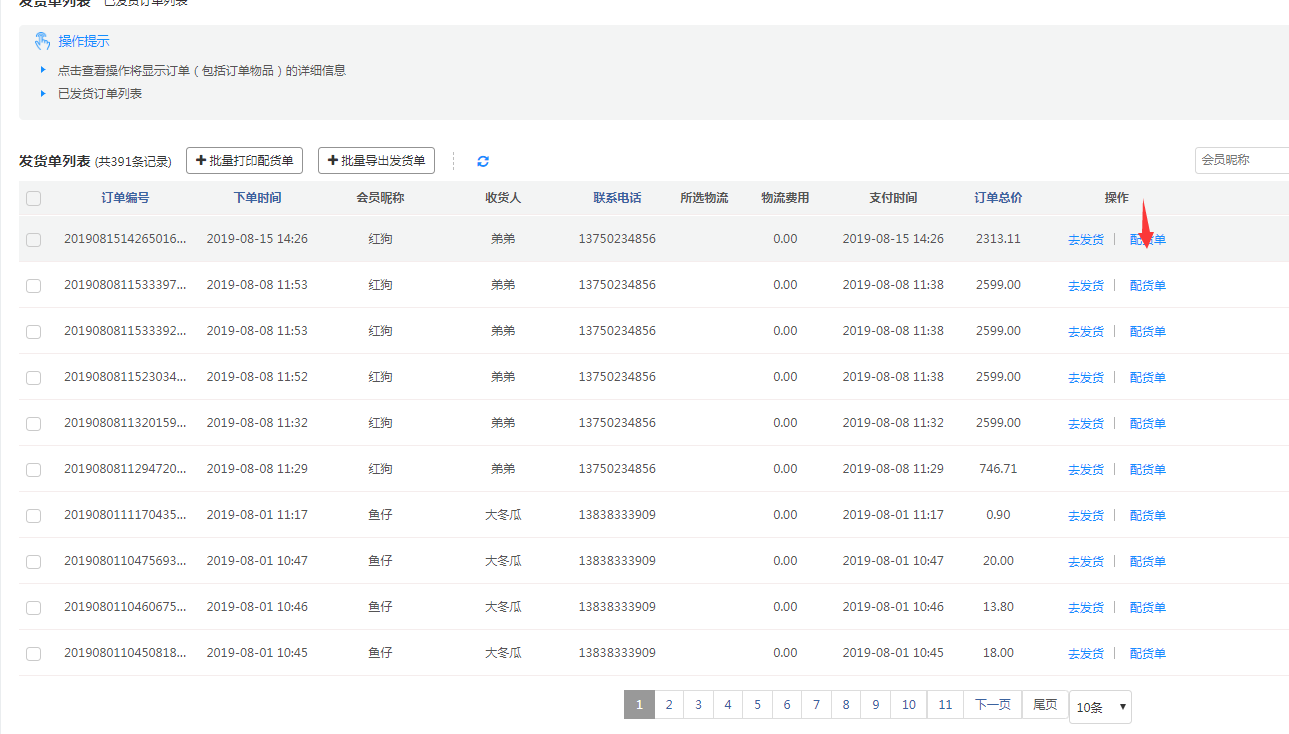
Task: Click the hand icon beside 操作提示
Action: [x=42, y=41]
